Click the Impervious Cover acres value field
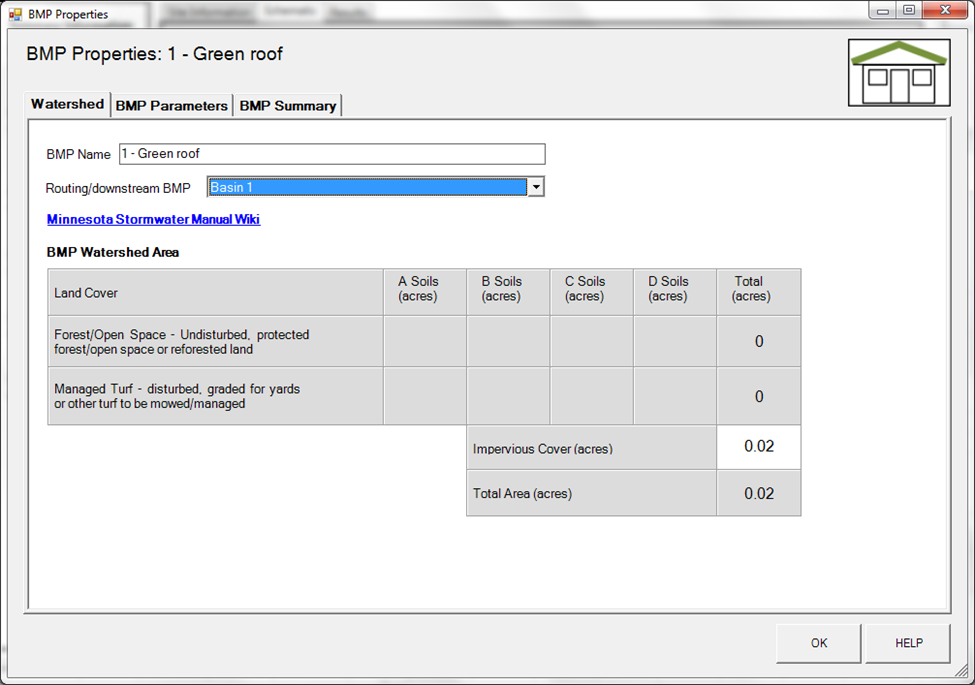This screenshot has height=685, width=975. [758, 447]
